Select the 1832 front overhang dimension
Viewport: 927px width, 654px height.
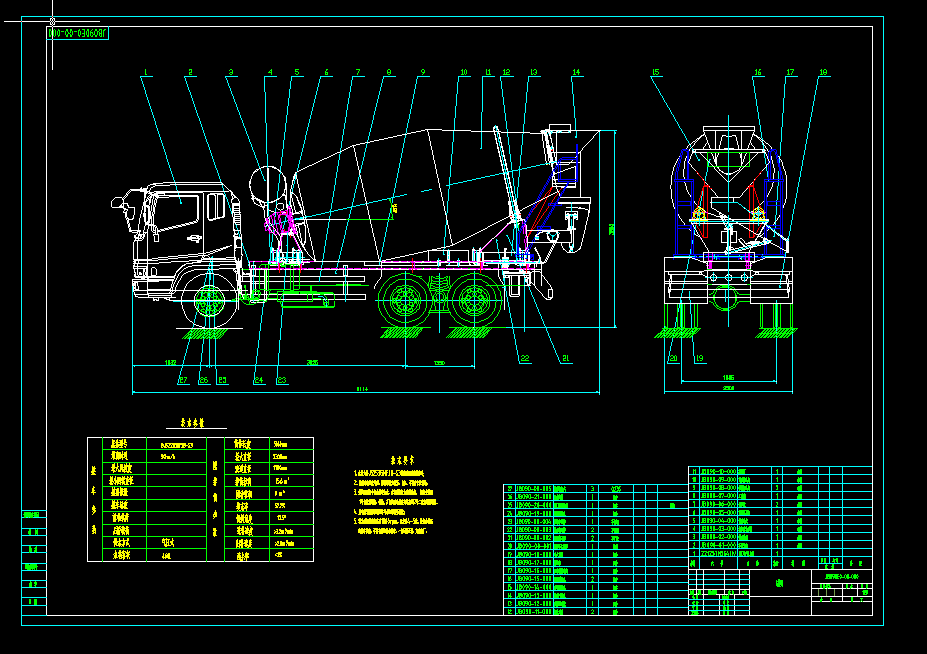click(x=170, y=362)
